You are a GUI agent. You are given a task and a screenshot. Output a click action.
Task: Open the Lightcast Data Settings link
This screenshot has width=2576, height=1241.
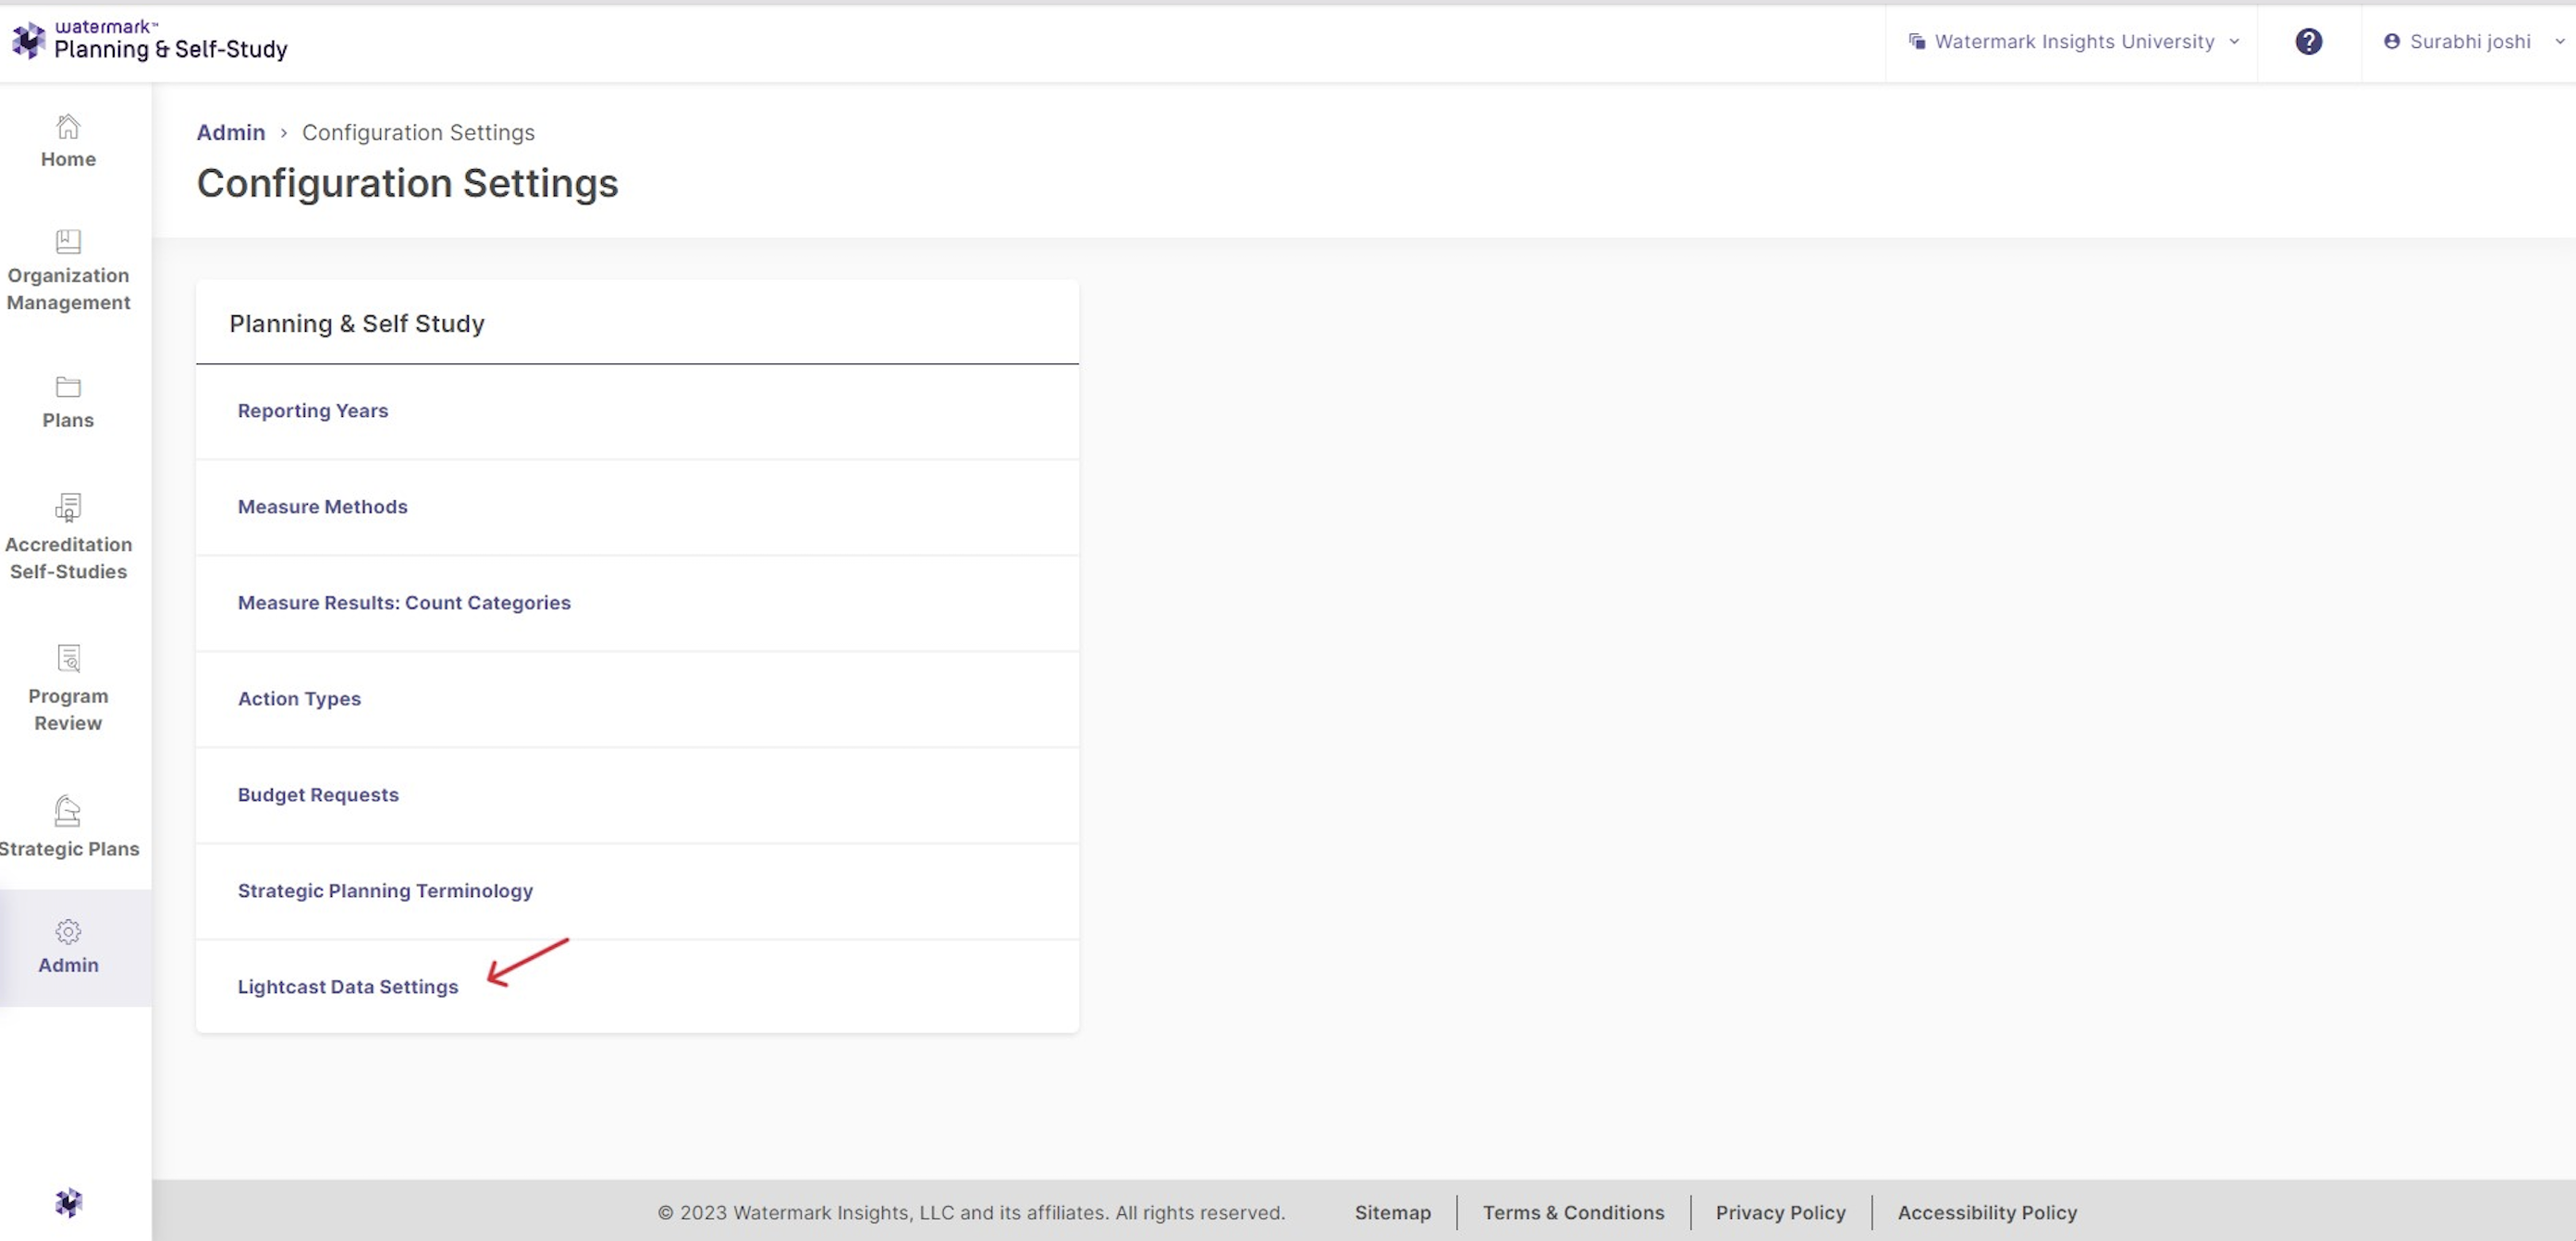coord(348,986)
